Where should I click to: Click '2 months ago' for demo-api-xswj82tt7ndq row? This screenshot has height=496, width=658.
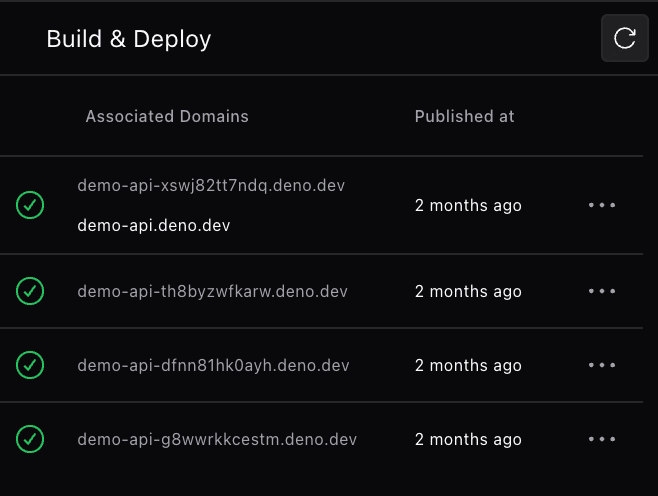click(x=468, y=206)
